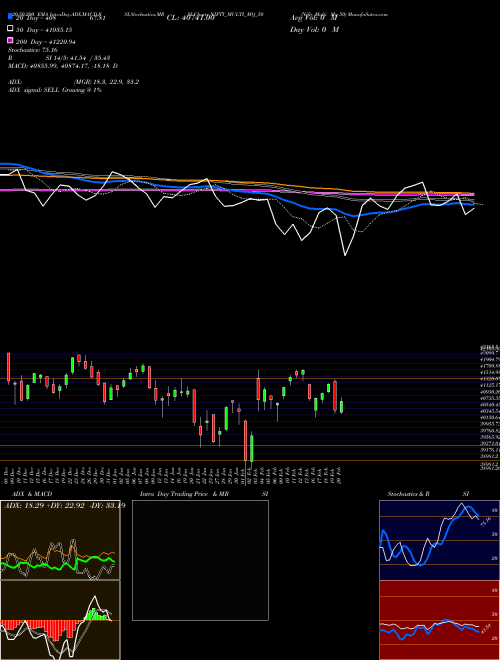Click the 'Avg Vol: 0 M' label

(x=314, y=18)
